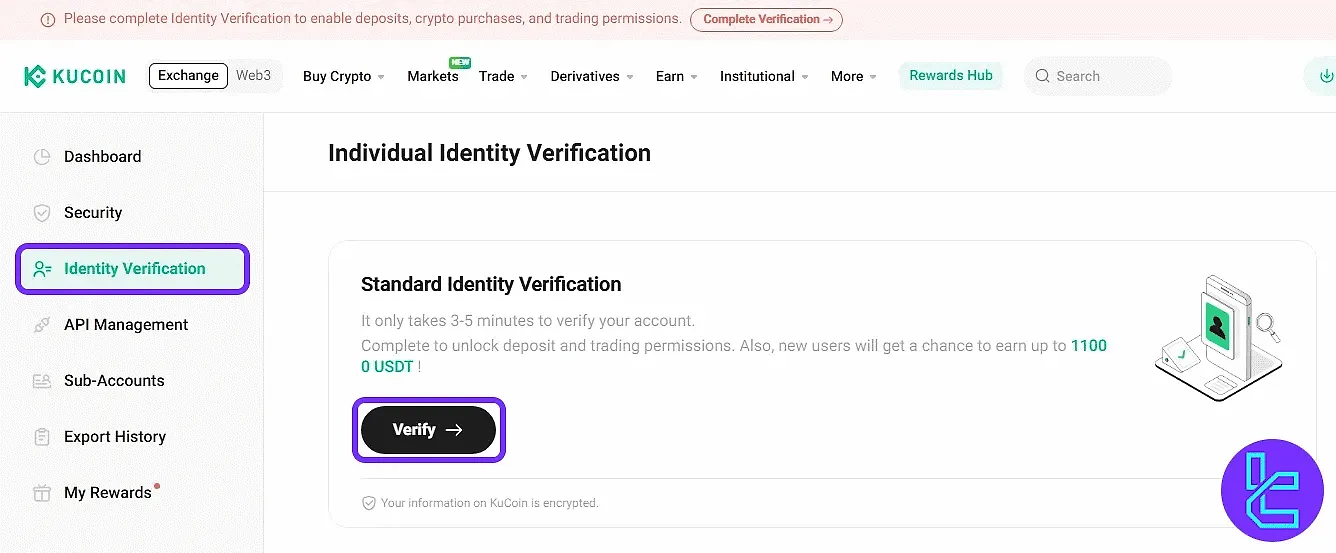Click the Security shield icon
Viewport: 1336px width, 553px height.
coord(42,213)
